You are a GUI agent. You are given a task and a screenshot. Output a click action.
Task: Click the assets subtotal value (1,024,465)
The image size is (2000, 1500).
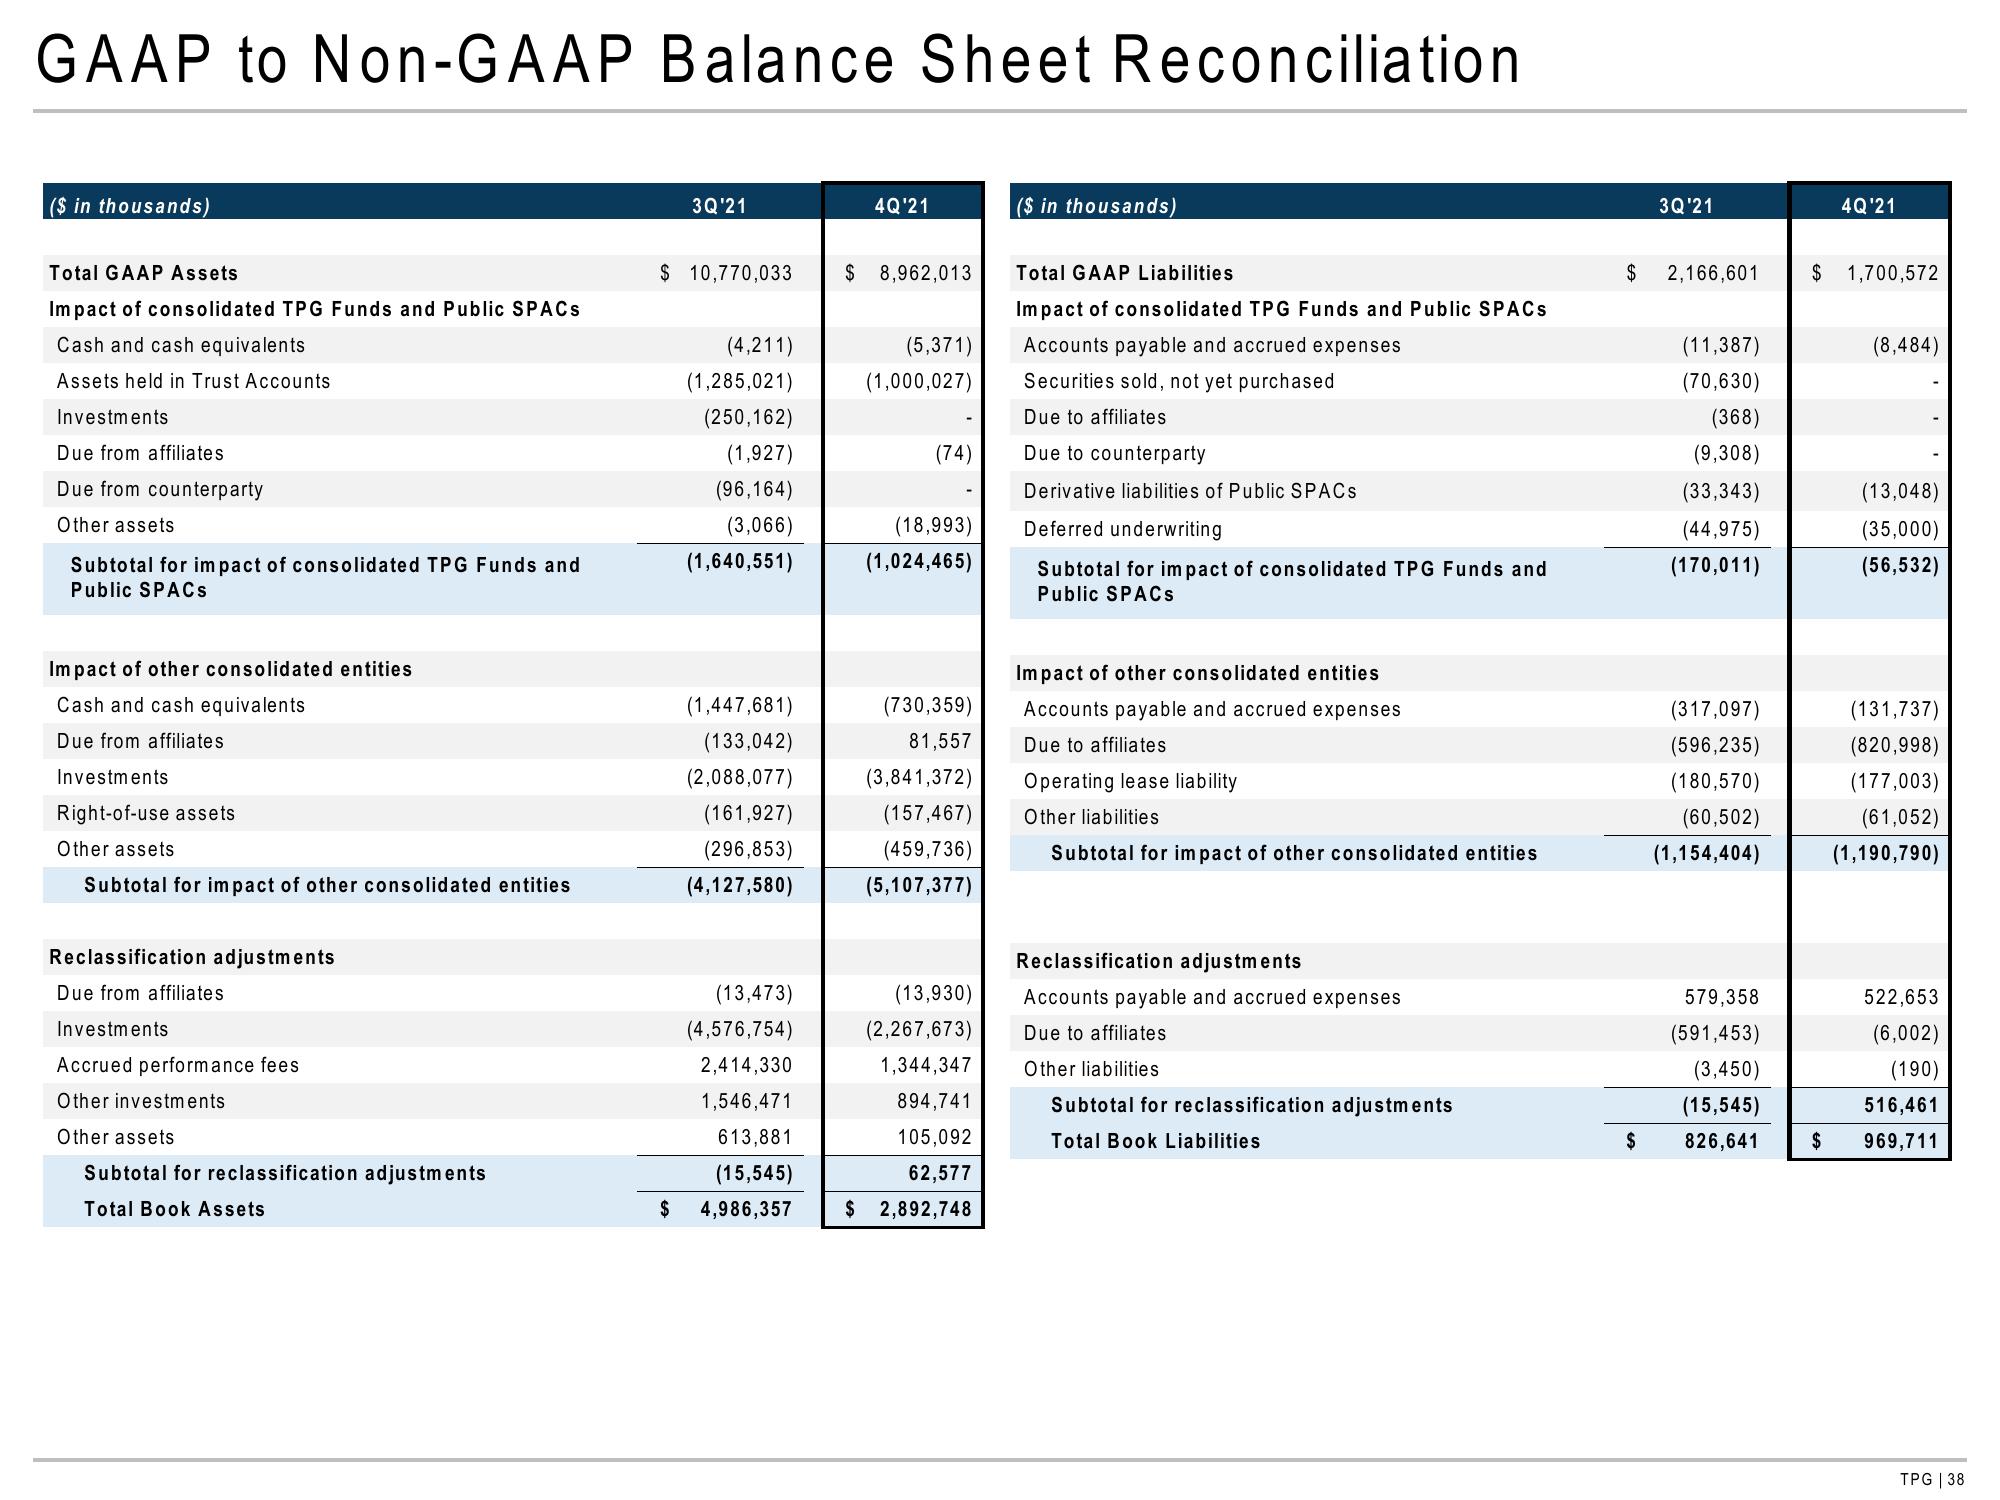[x=919, y=561]
